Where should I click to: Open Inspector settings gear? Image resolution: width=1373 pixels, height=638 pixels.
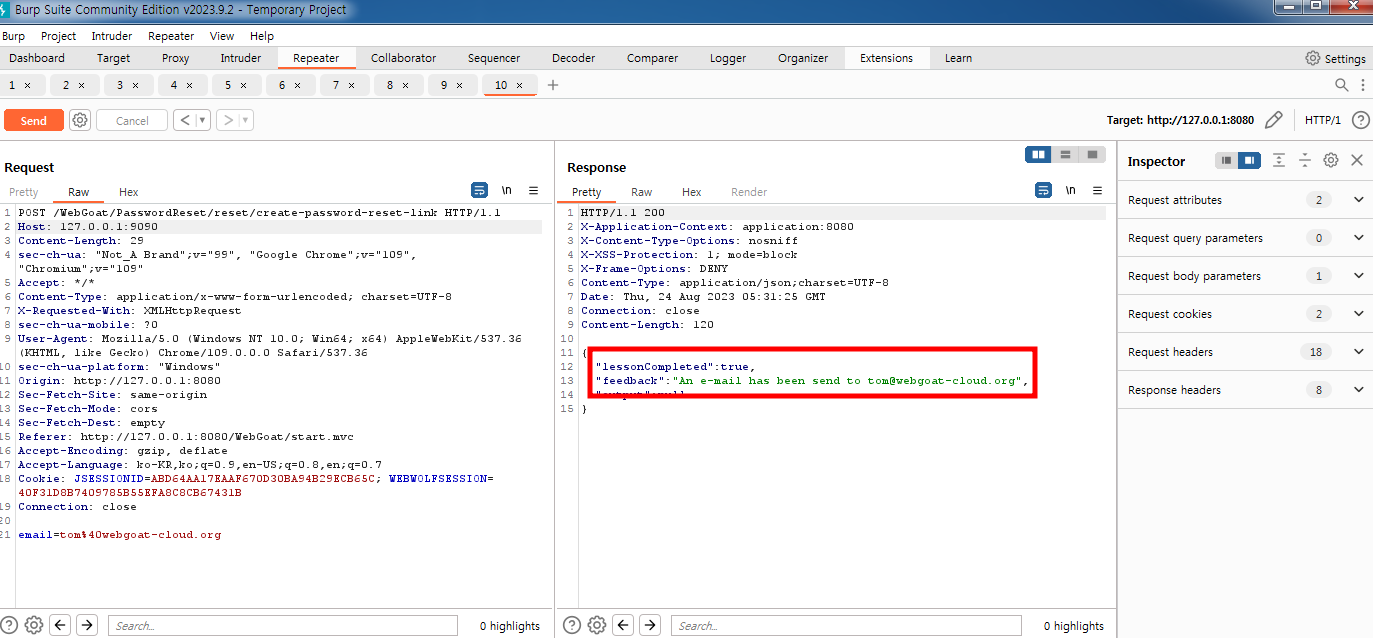1331,160
